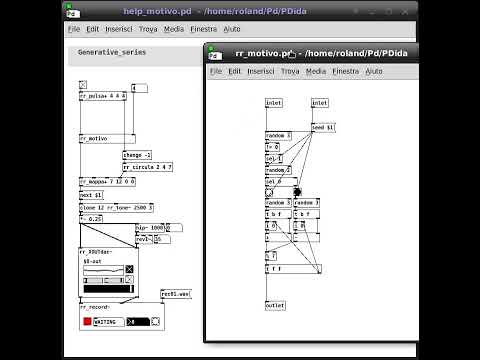Image resolution: width=480 pixels, height=360 pixels.
Task: Click the WAITING status box in rr_record~
Action: (x=109, y=322)
